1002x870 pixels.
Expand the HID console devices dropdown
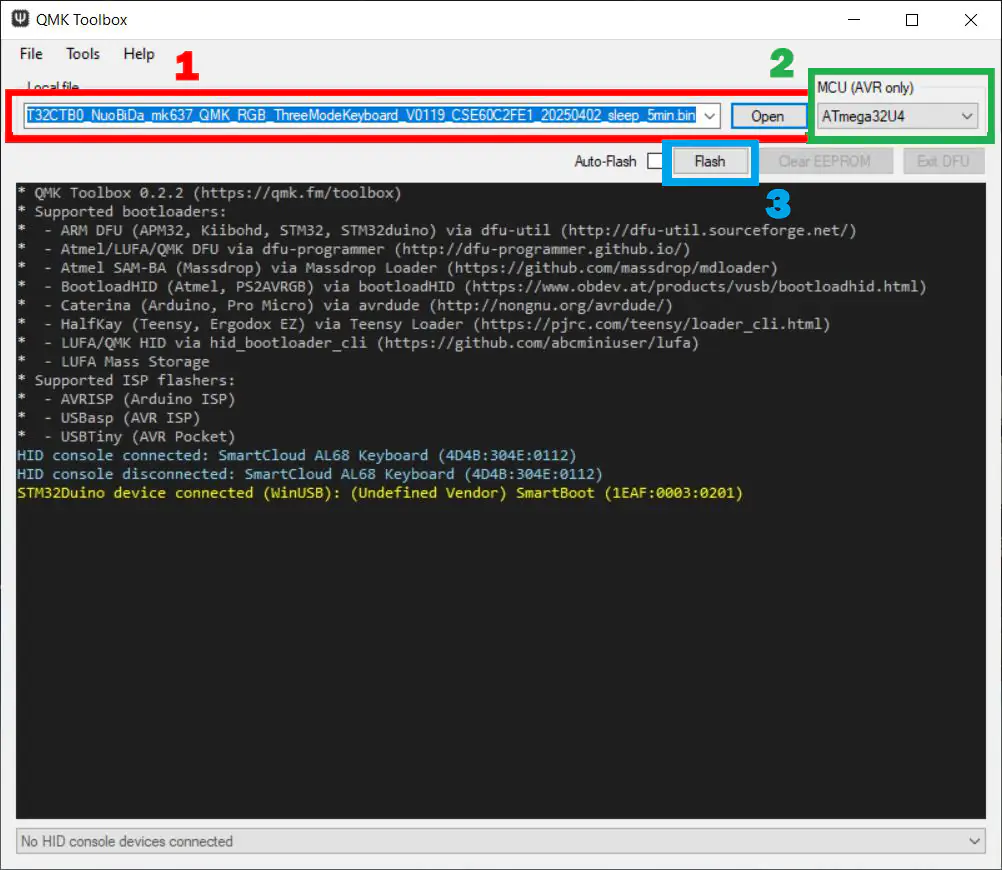click(975, 842)
